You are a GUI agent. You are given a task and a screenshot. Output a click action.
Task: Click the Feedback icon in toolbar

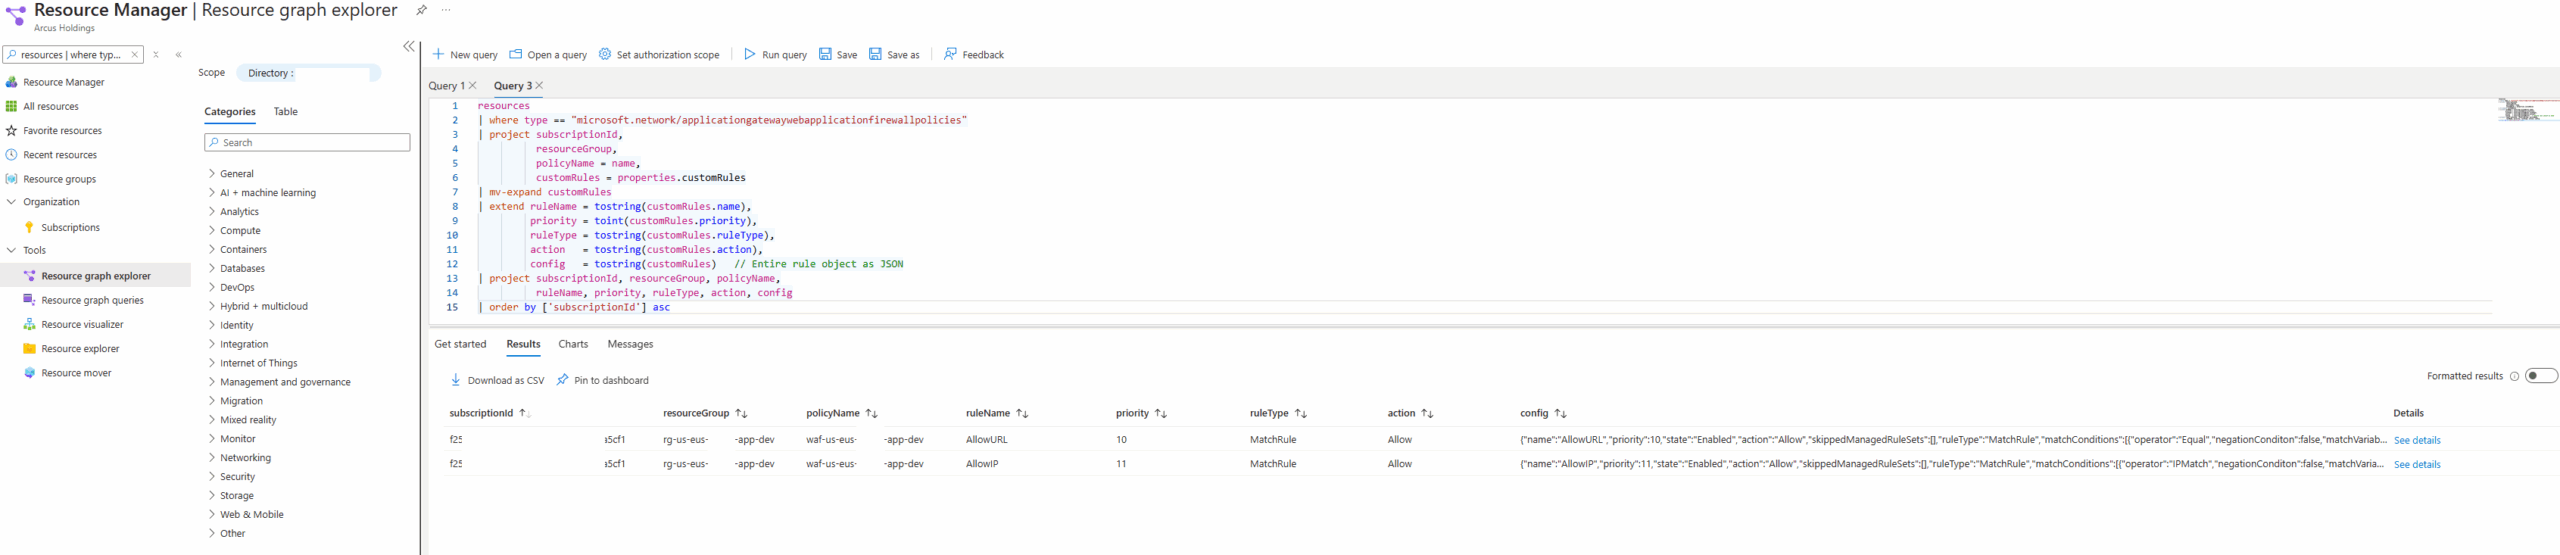tap(950, 54)
